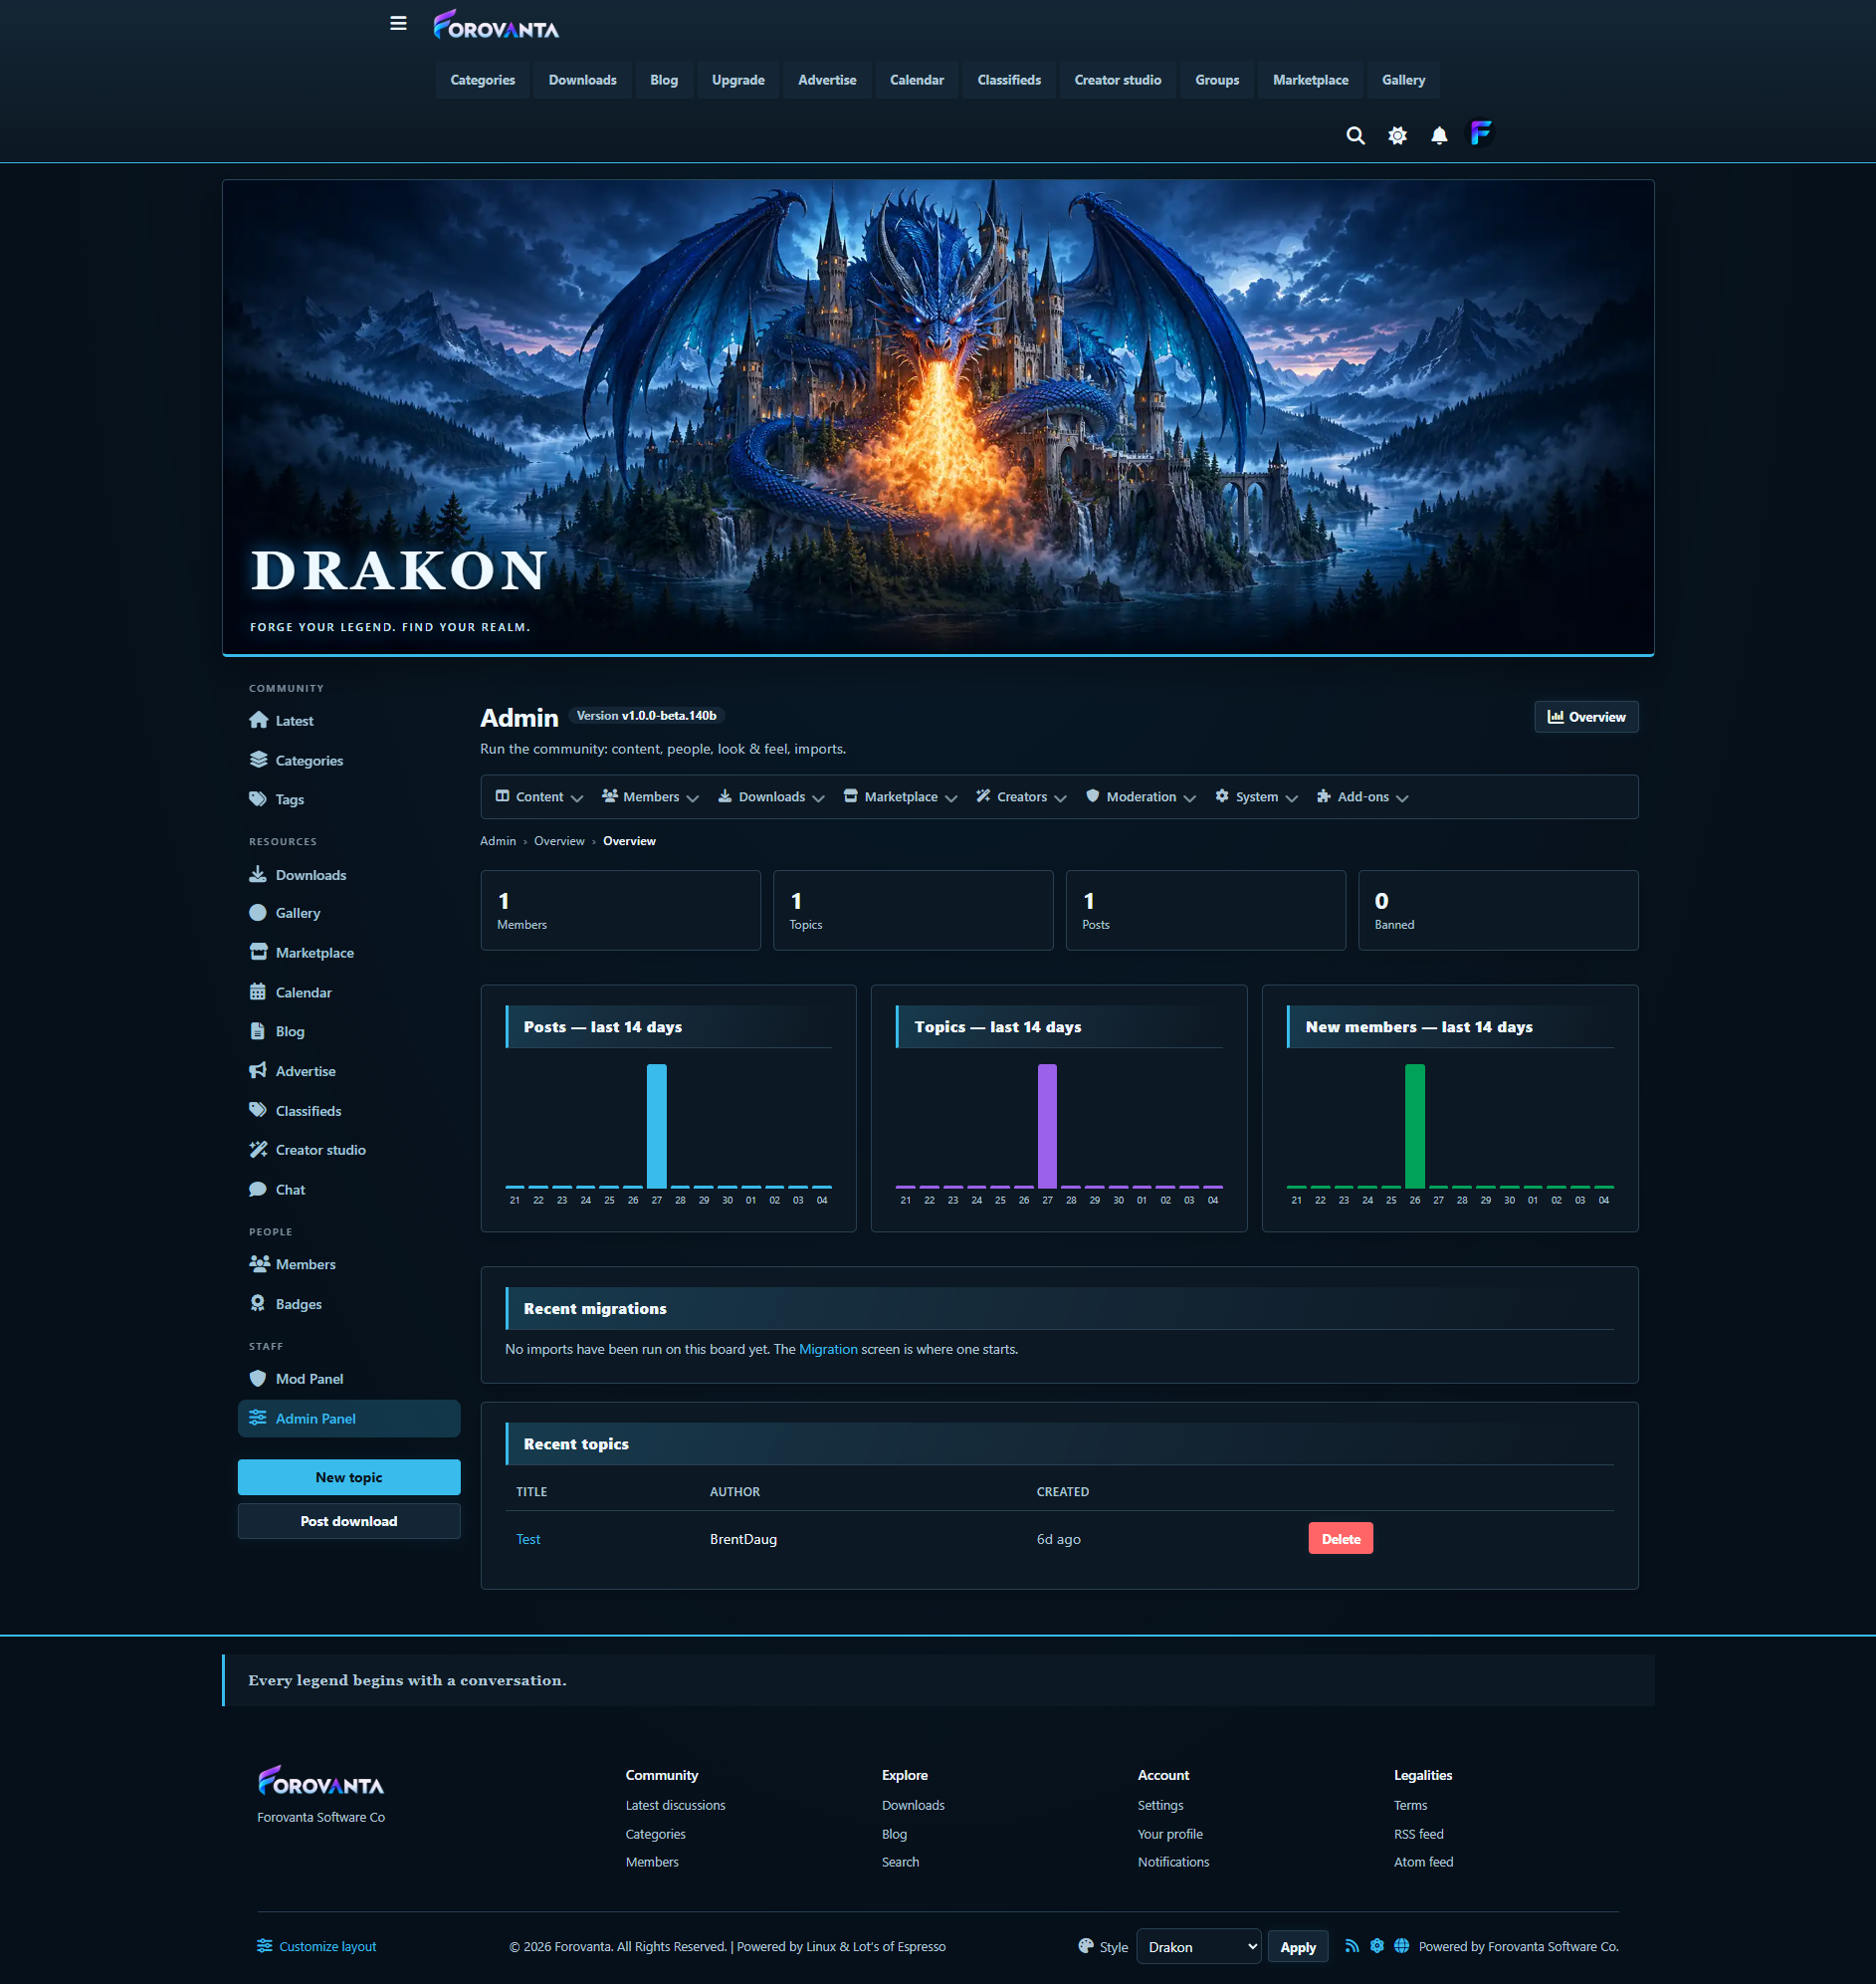Expand the Moderation admin dropdown

tap(1141, 797)
